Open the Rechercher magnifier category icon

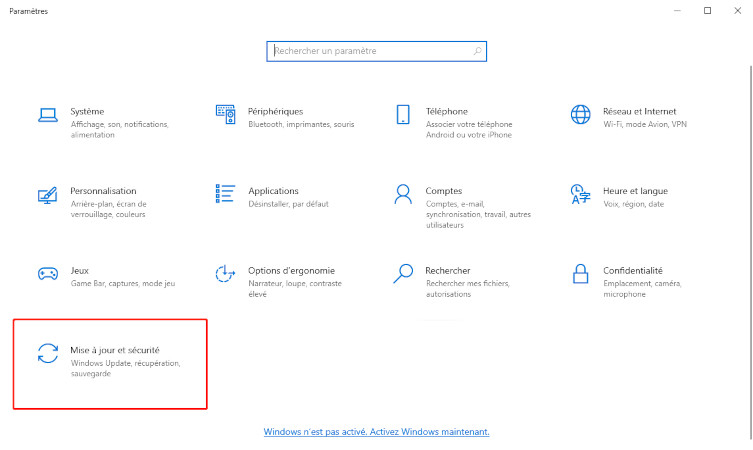click(403, 273)
